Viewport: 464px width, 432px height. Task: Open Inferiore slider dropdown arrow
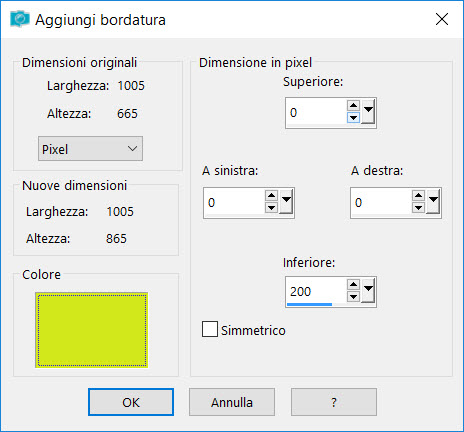368,290
